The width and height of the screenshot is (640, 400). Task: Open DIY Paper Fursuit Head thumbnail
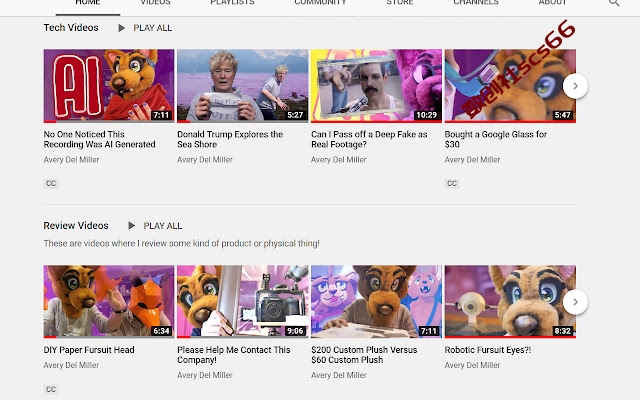109,302
